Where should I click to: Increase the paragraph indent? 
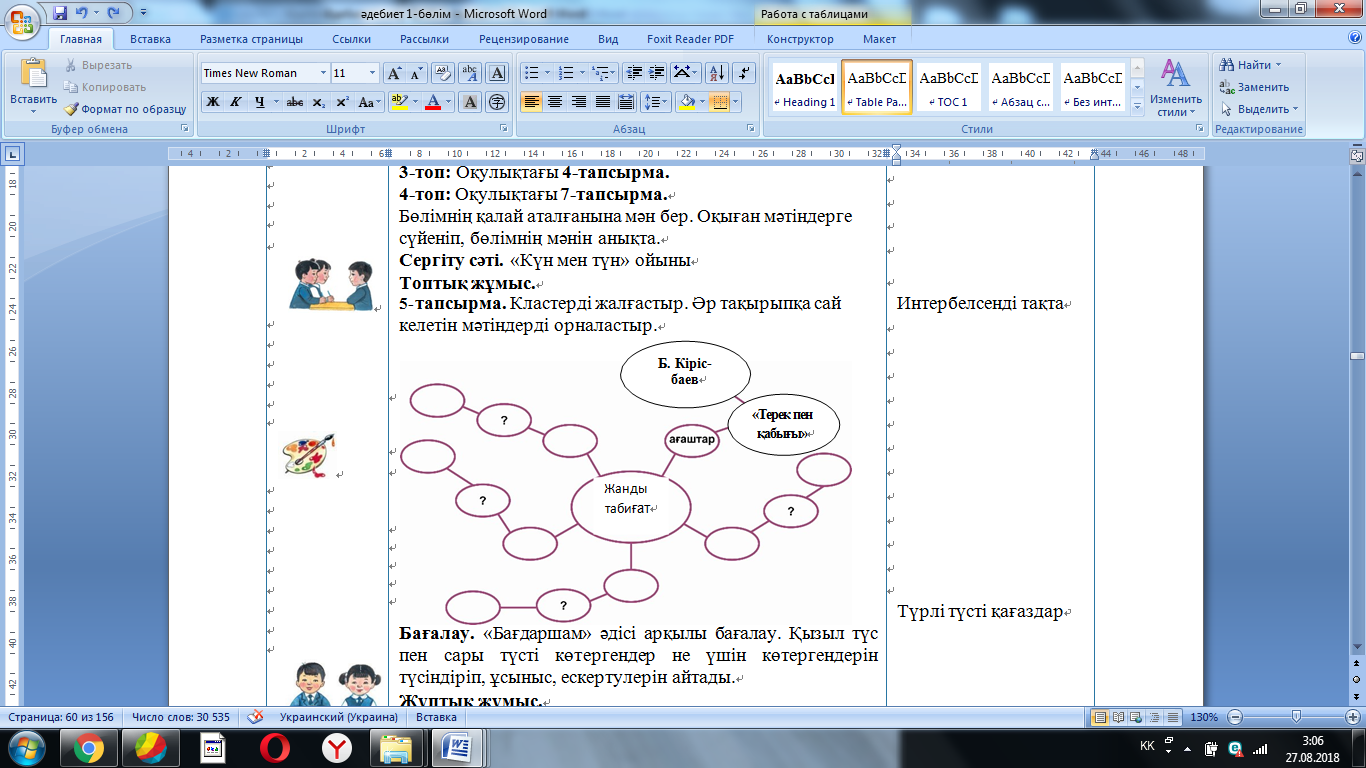657,73
